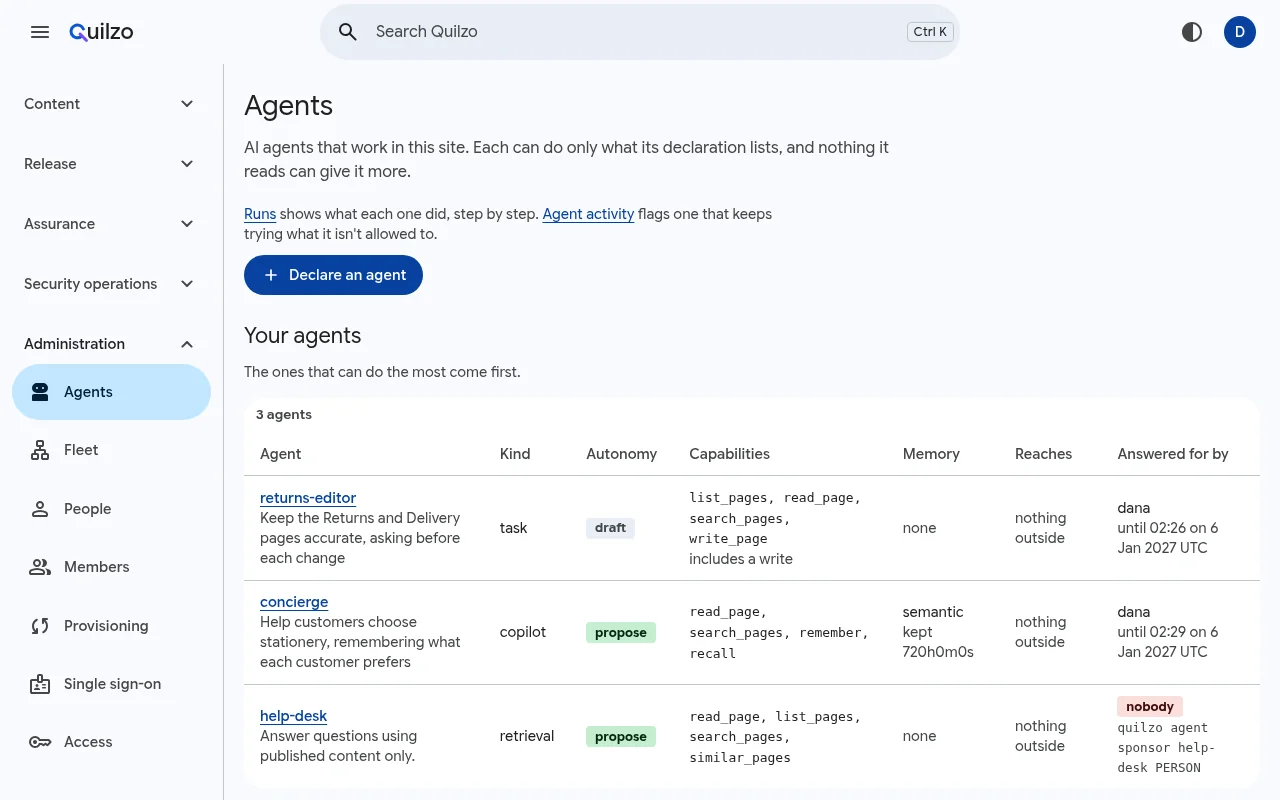Screen dimensions: 1280x800
Task: Click the propose badge in concierge row
Action: 621,632
